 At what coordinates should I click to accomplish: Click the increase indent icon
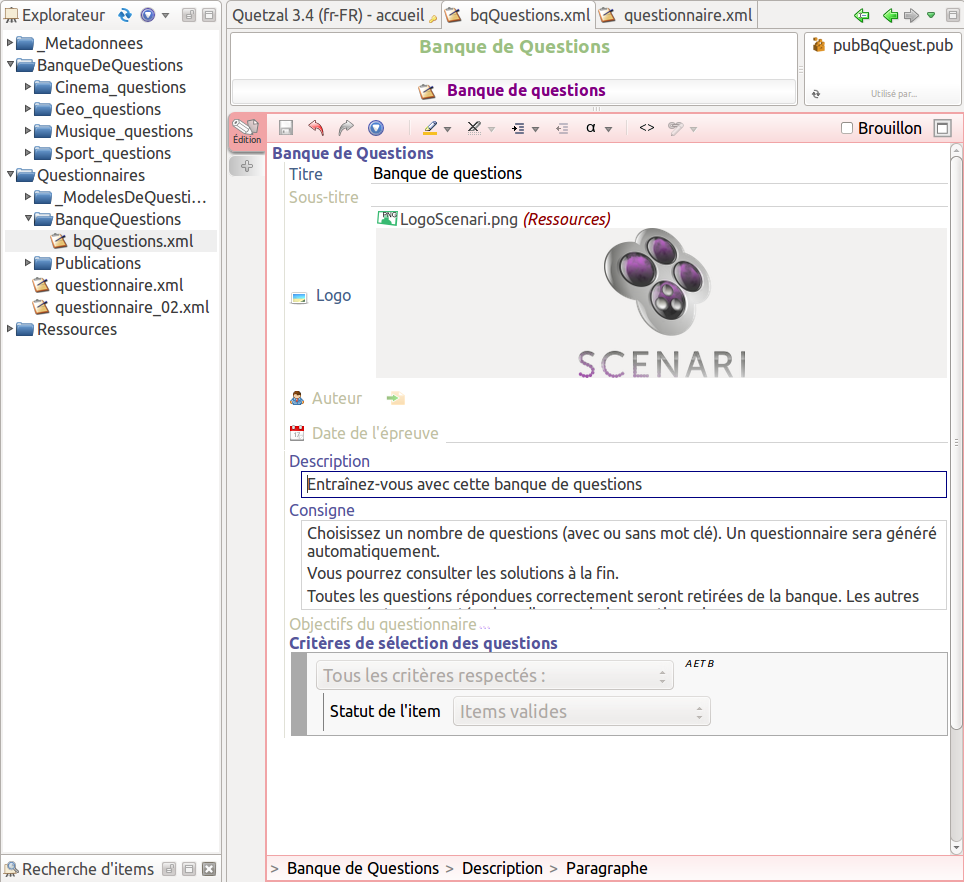[x=518, y=128]
